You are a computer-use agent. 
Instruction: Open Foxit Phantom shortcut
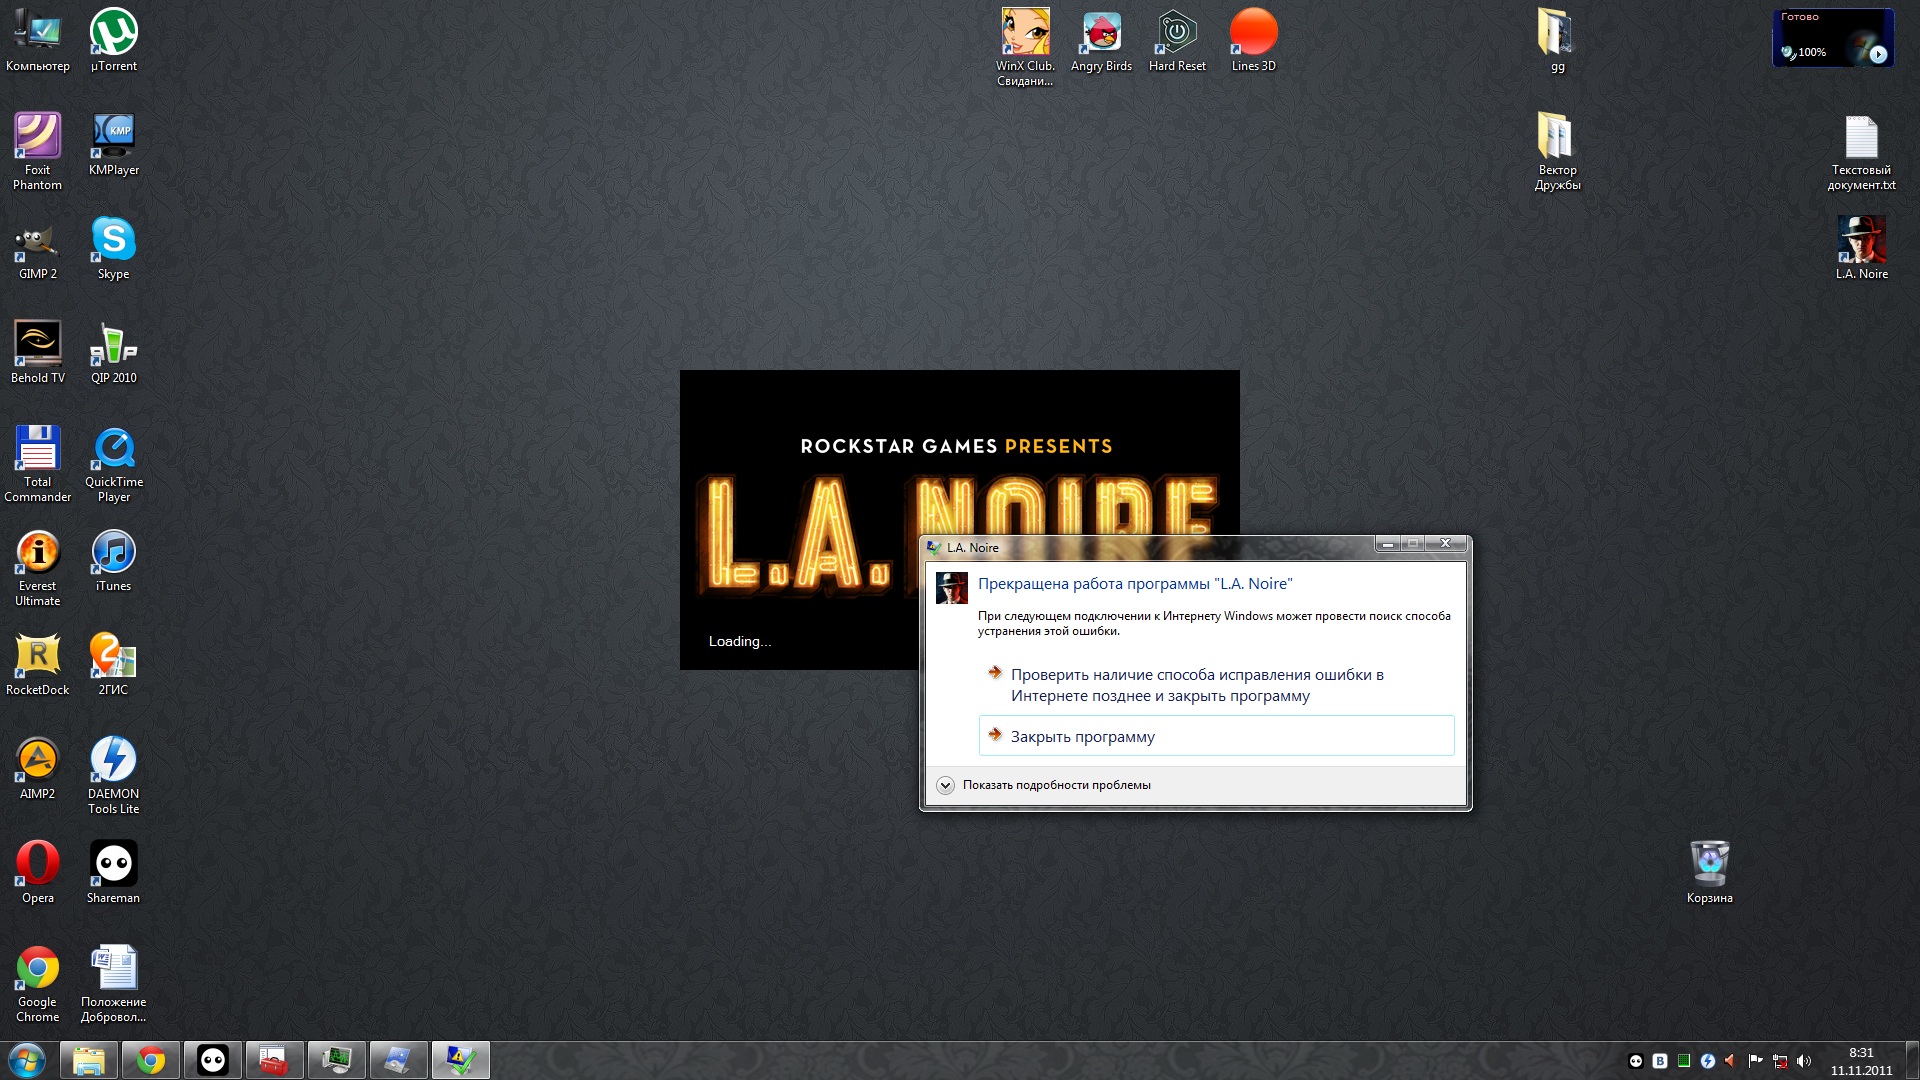[38, 151]
